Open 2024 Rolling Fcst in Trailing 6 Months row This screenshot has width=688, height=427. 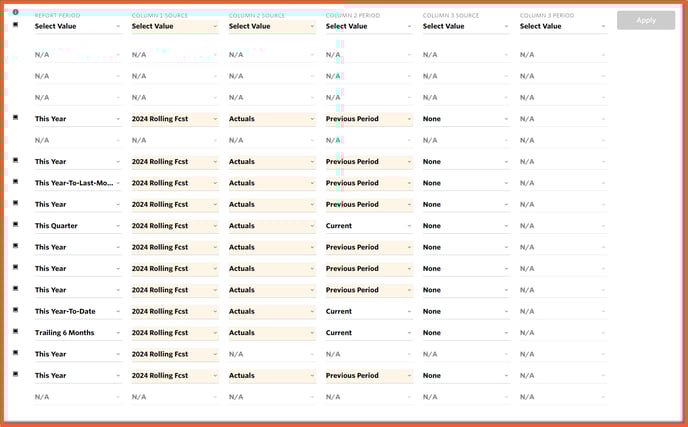tap(175, 333)
